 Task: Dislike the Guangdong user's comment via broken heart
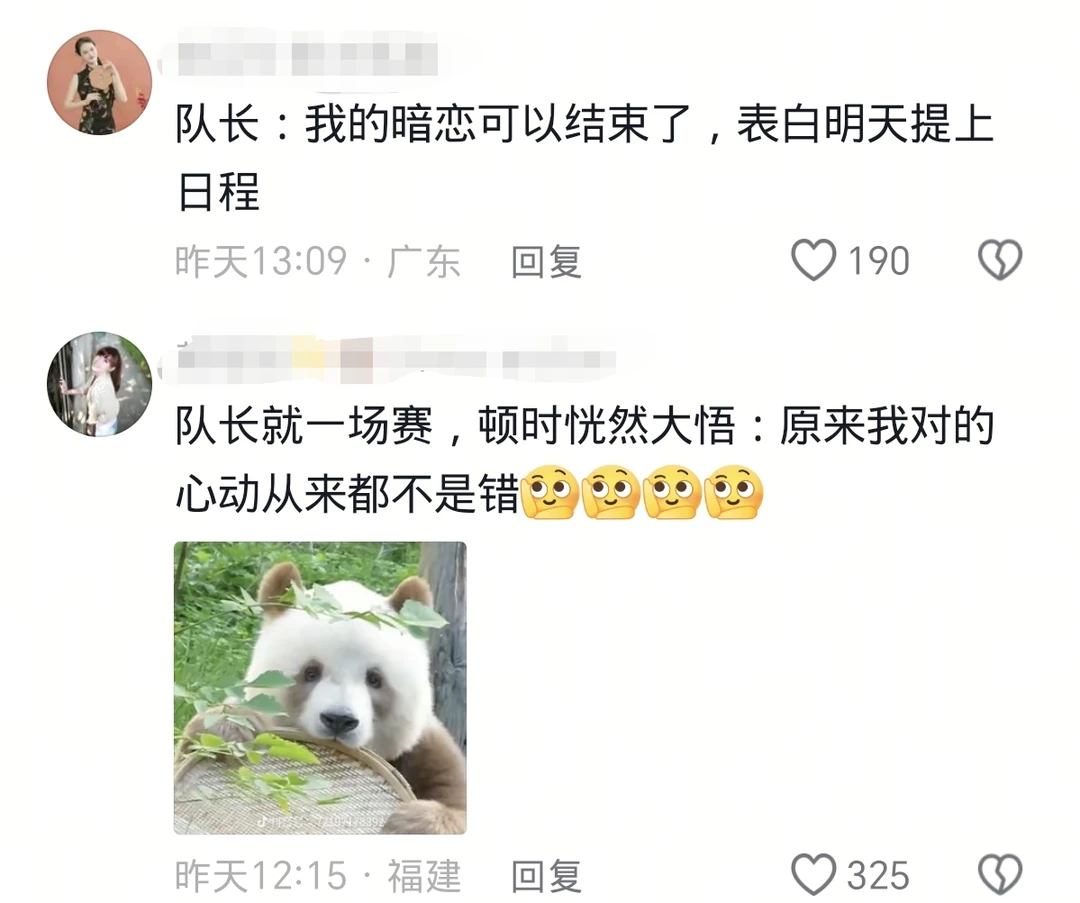[x=1000, y=260]
